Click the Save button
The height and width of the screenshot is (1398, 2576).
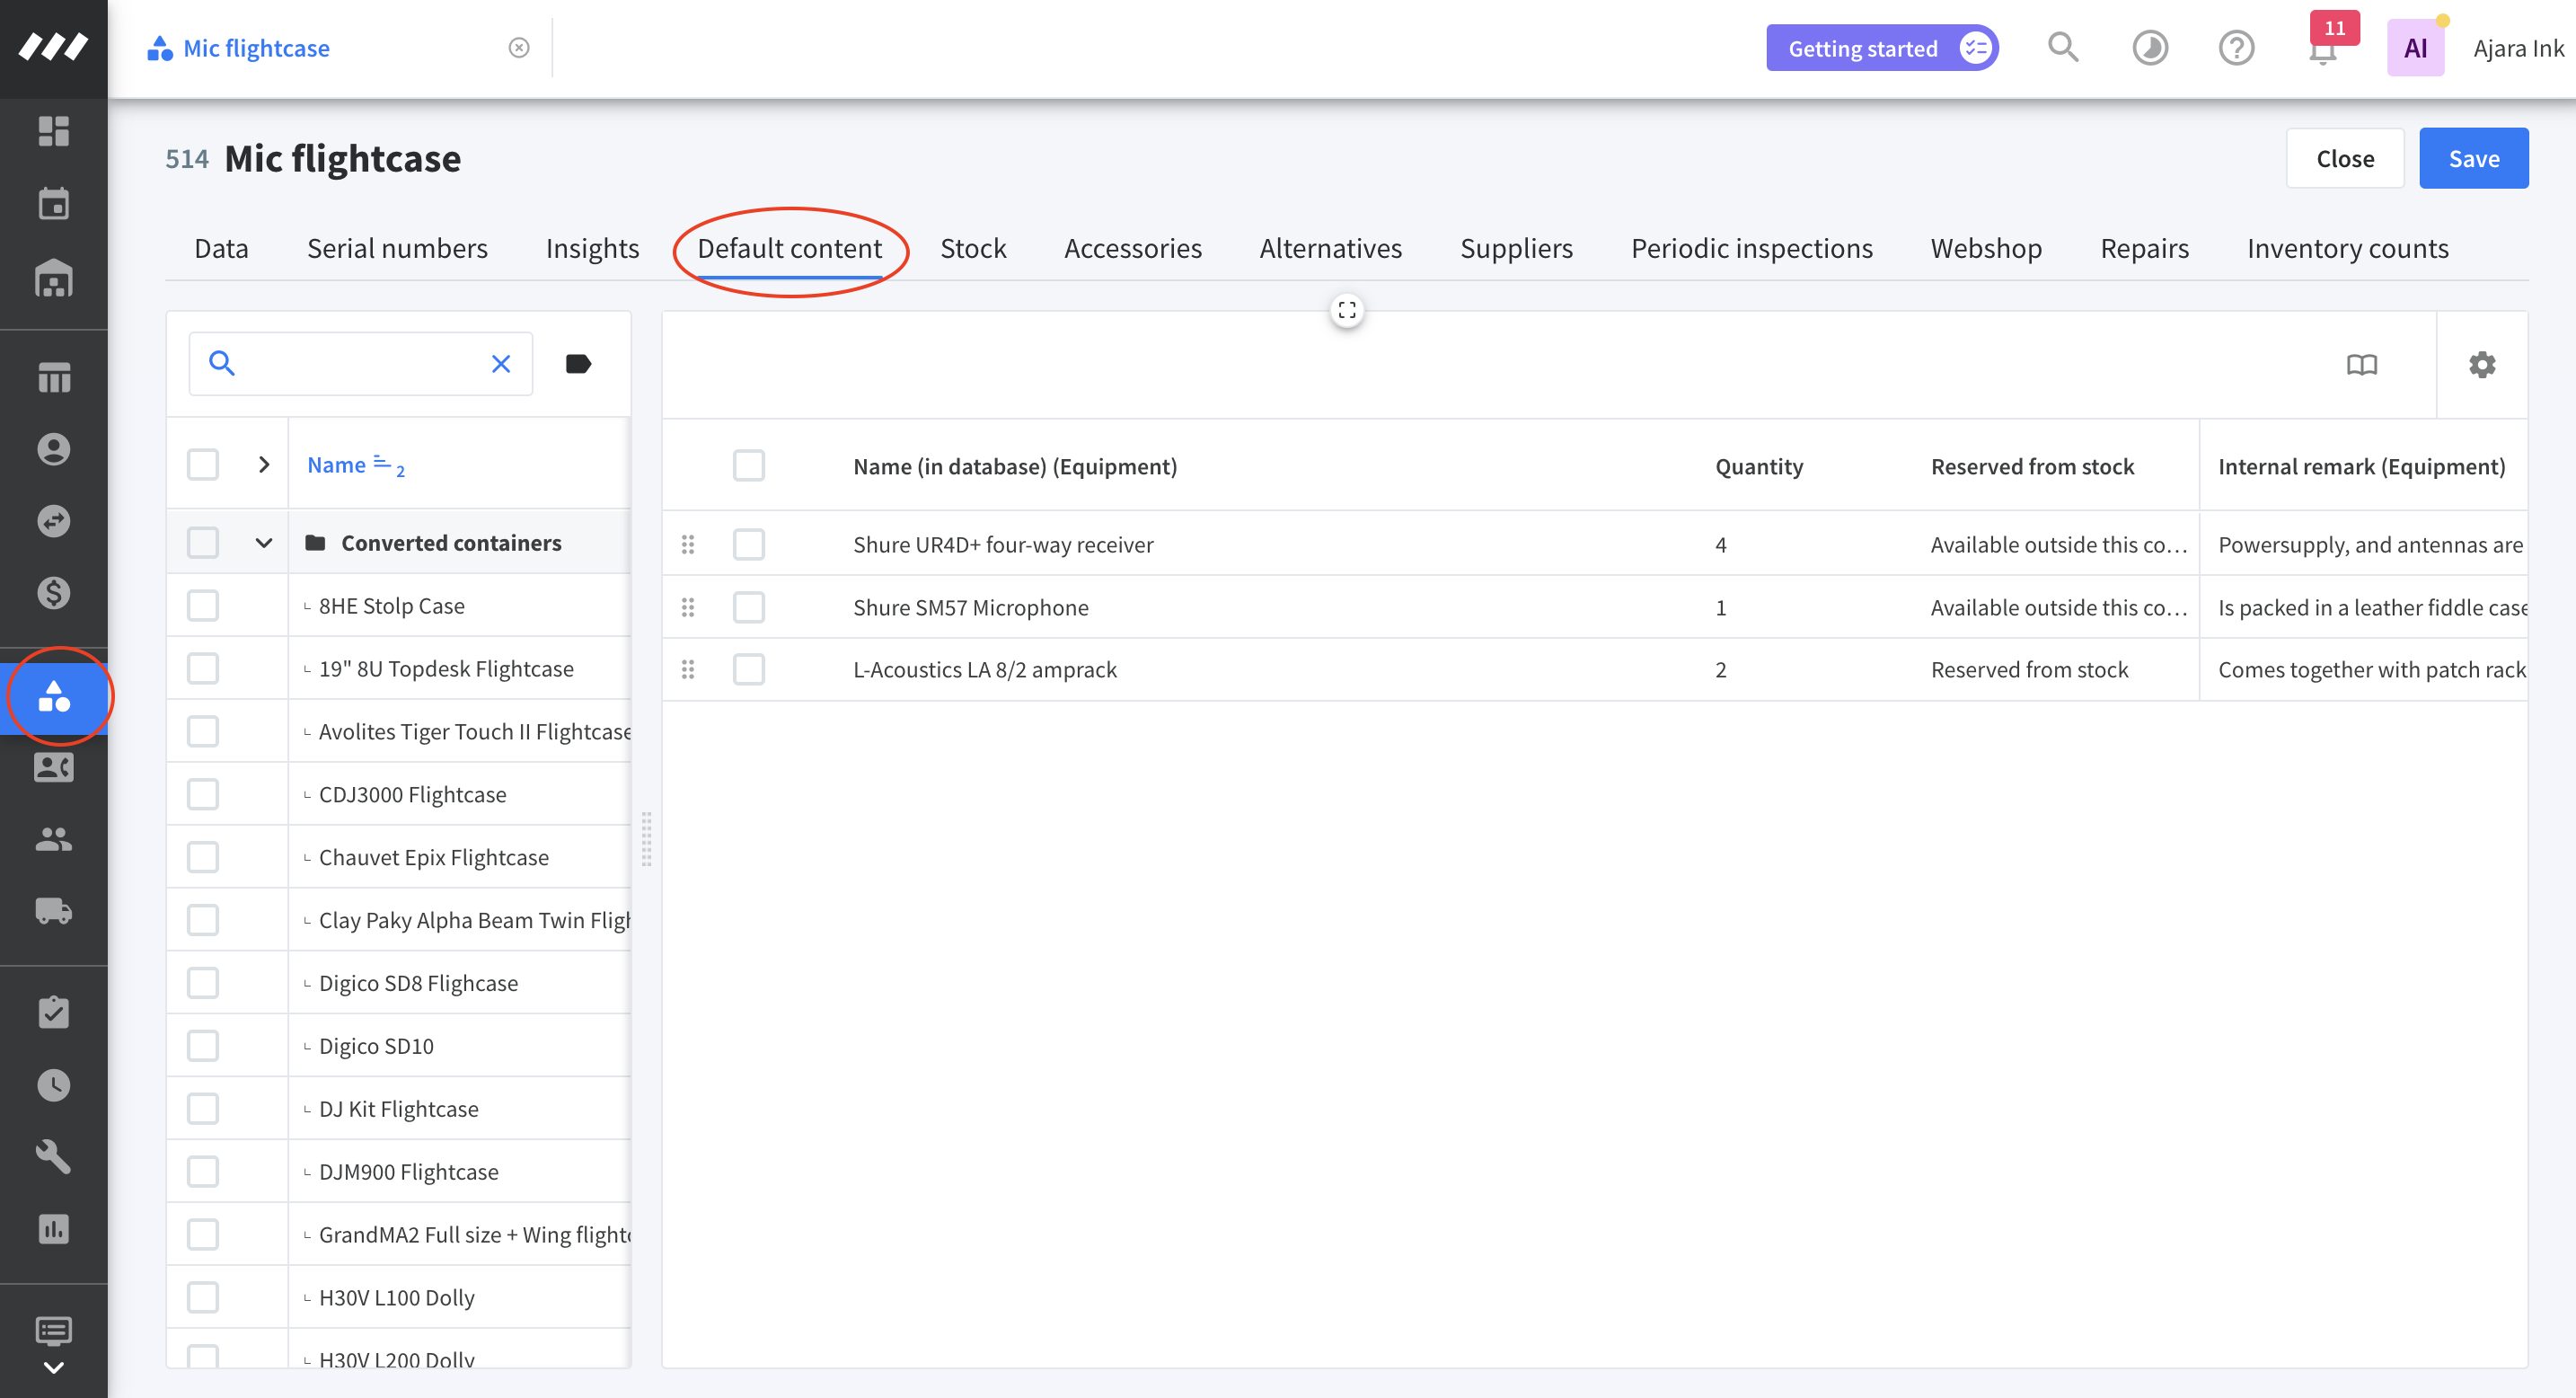click(x=2474, y=158)
